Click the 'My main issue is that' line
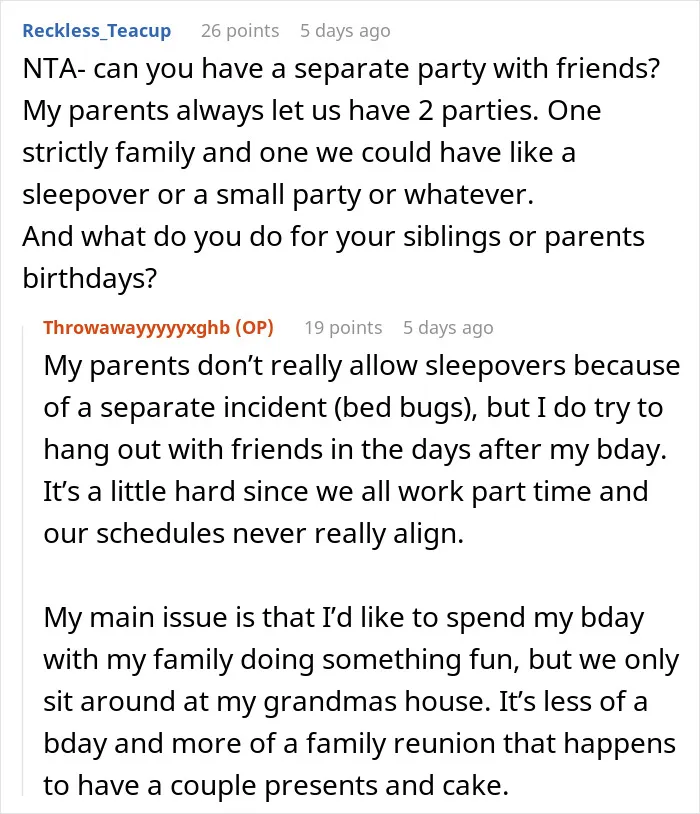The image size is (700, 814). (x=344, y=618)
